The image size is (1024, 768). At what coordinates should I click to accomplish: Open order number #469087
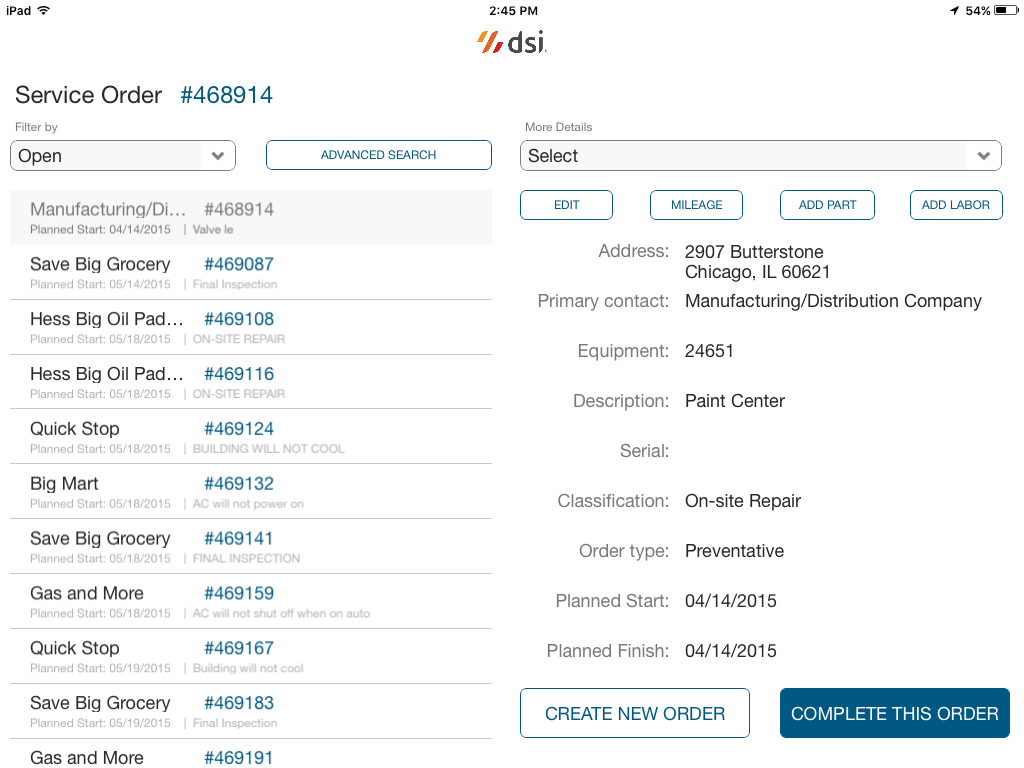(238, 264)
